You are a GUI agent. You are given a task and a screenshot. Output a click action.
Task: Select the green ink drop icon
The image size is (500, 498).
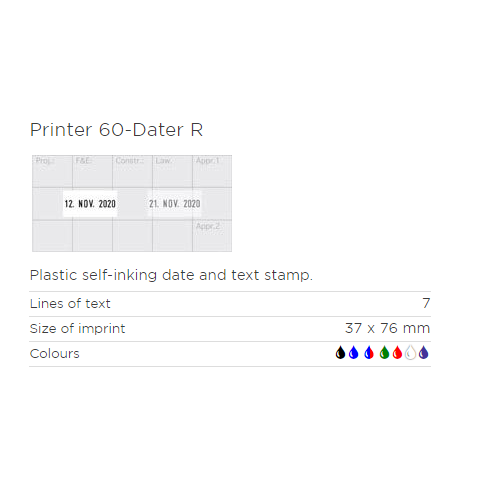(x=384, y=353)
